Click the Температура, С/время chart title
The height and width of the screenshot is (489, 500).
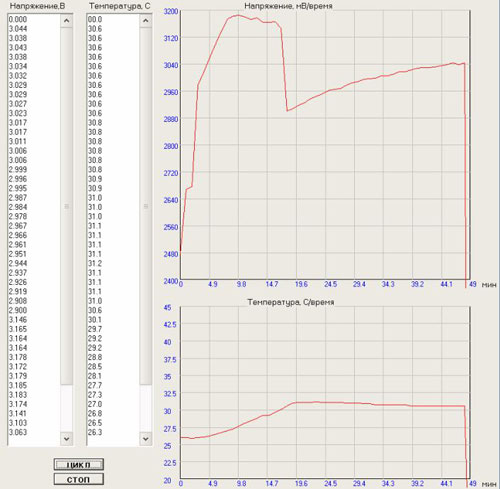coord(291,302)
